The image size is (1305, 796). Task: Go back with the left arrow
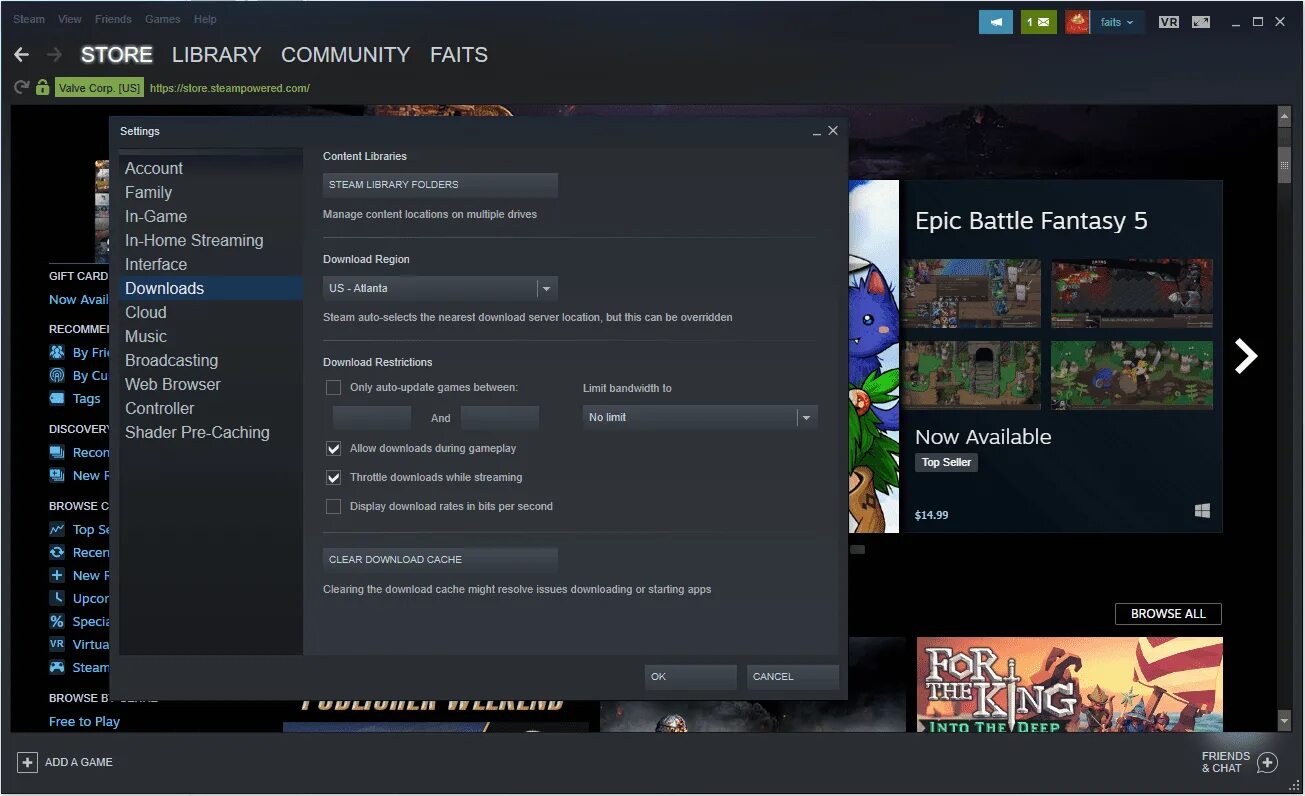(x=22, y=55)
